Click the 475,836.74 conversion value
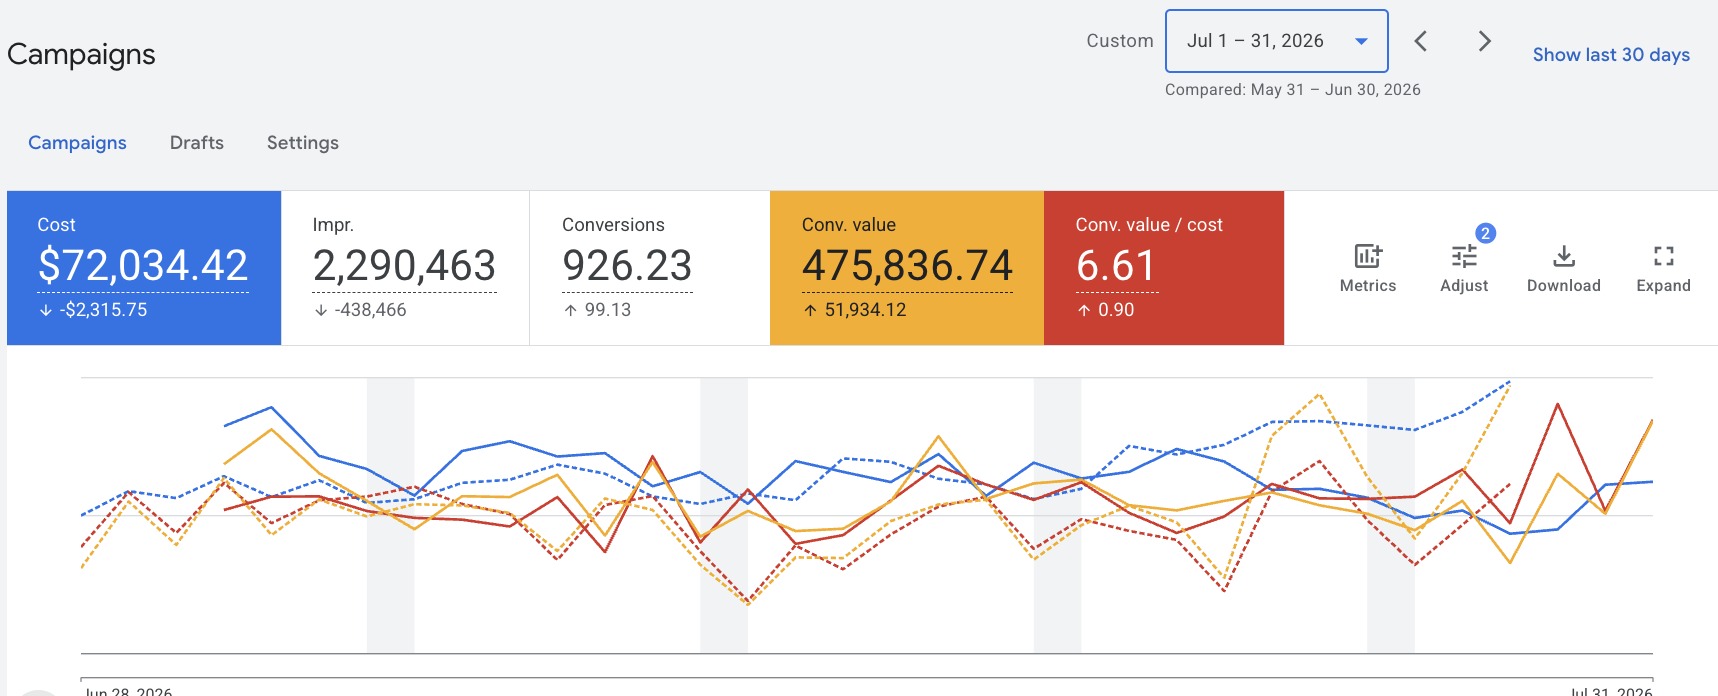 point(907,266)
